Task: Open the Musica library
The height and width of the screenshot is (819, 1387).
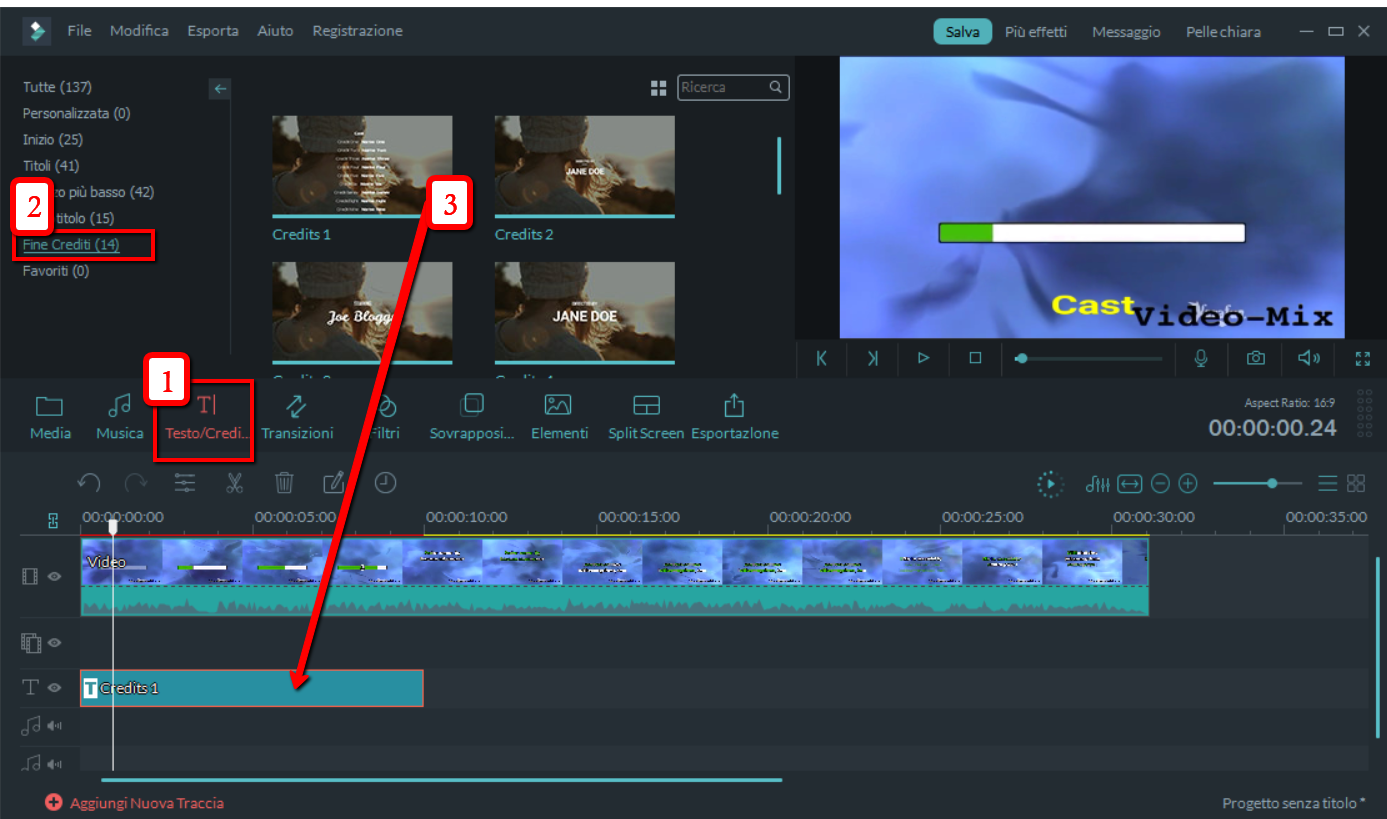Action: pyautogui.click(x=120, y=417)
